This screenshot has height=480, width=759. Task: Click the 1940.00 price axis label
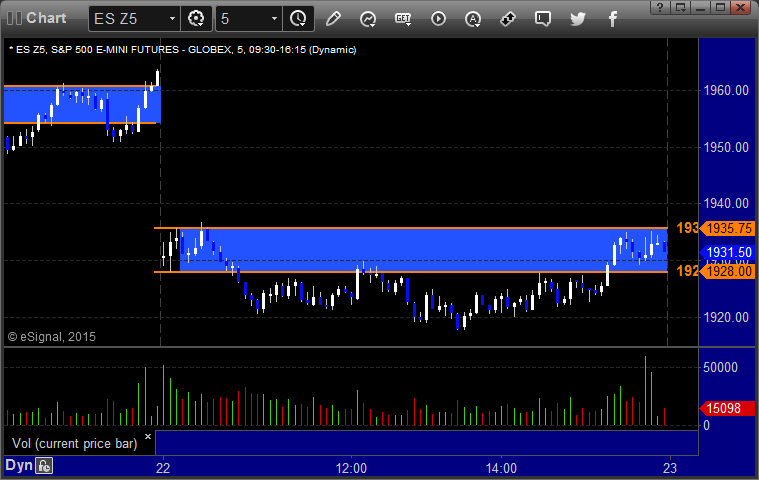pos(726,204)
